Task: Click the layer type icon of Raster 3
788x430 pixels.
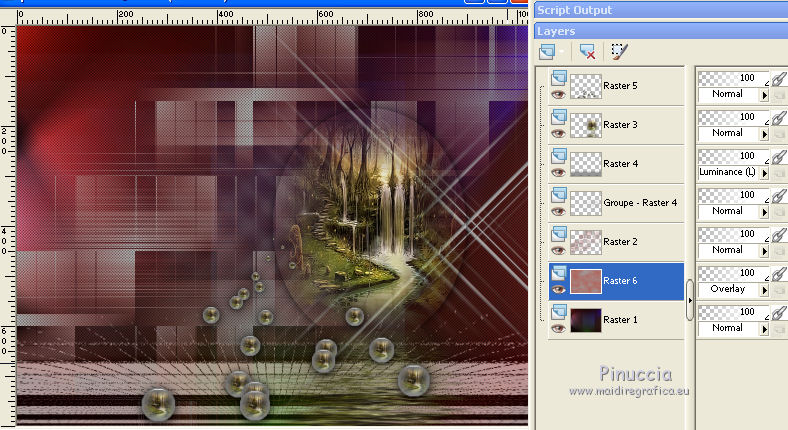Action: coord(559,117)
